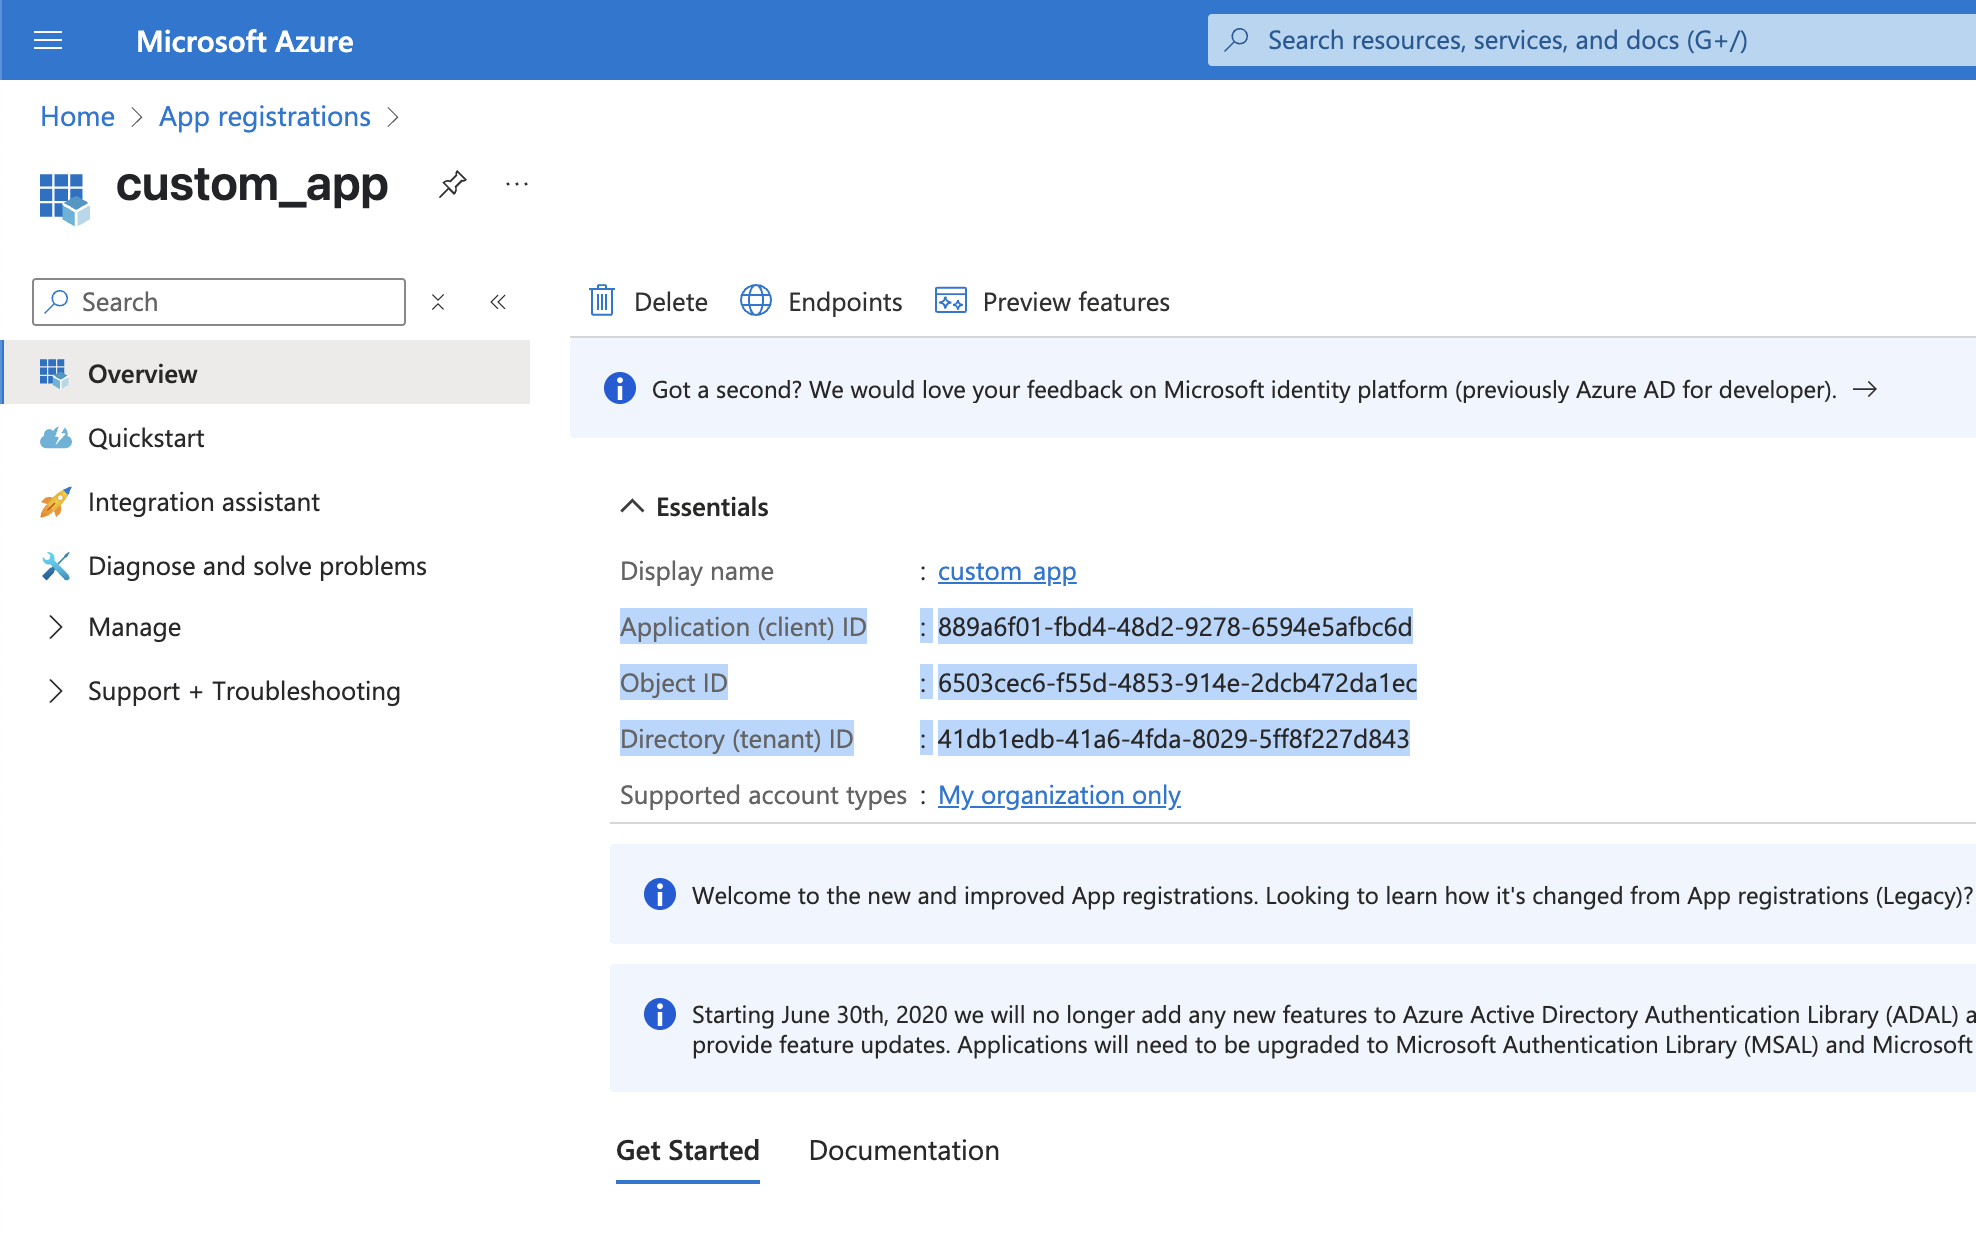The width and height of the screenshot is (1976, 1236).
Task: Click the ADAL deprecation notice text
Action: coord(1333,1030)
